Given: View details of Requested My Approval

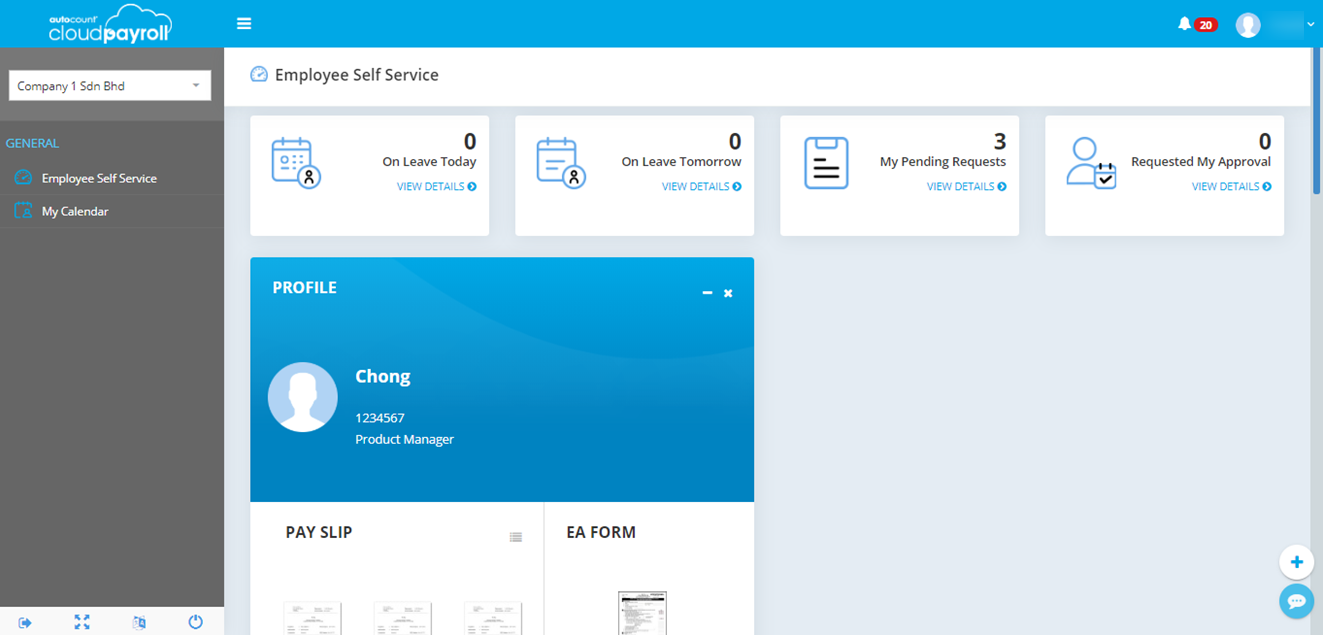Looking at the screenshot, I should (x=1231, y=187).
